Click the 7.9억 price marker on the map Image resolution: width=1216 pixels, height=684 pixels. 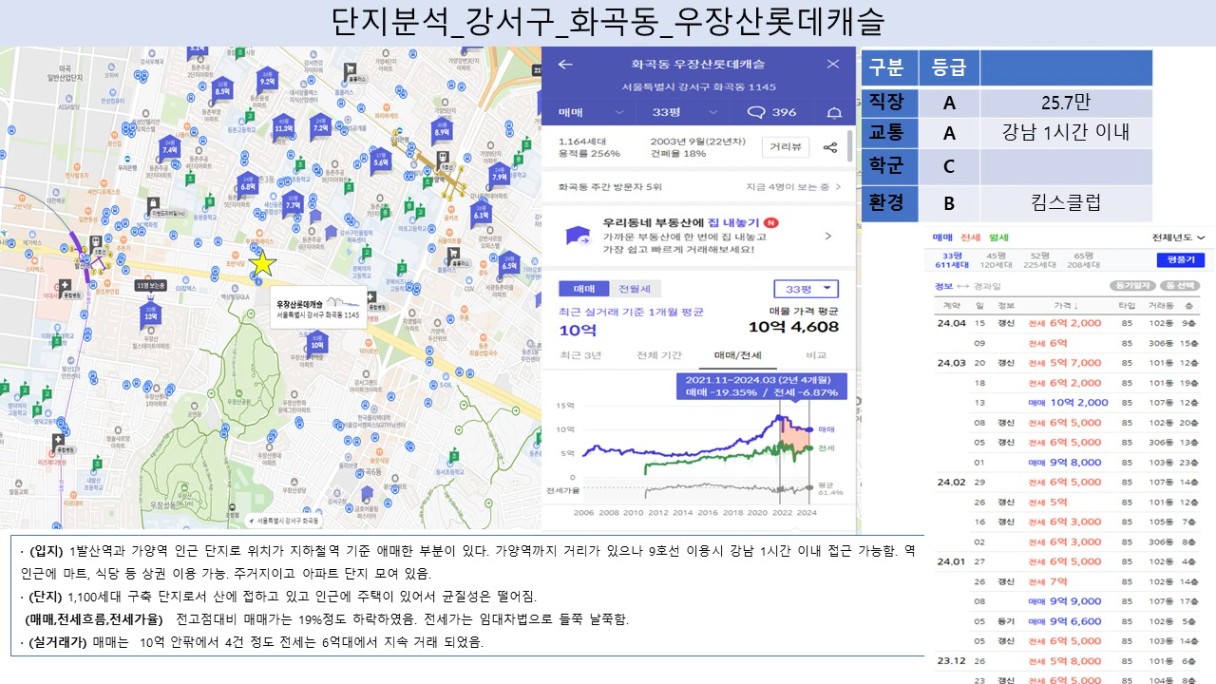coord(500,173)
